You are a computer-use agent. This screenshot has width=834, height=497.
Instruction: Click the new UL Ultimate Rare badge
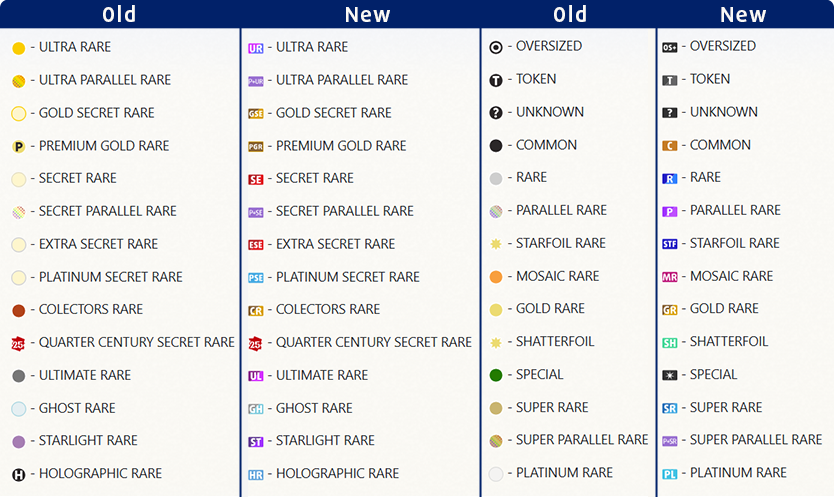pyautogui.click(x=256, y=376)
